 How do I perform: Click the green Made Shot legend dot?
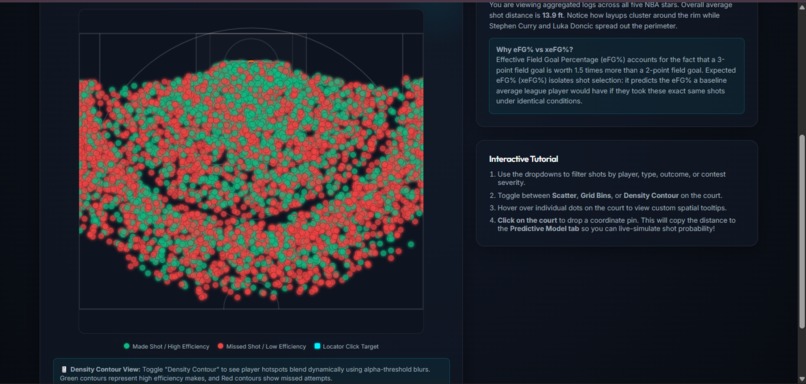(x=126, y=346)
